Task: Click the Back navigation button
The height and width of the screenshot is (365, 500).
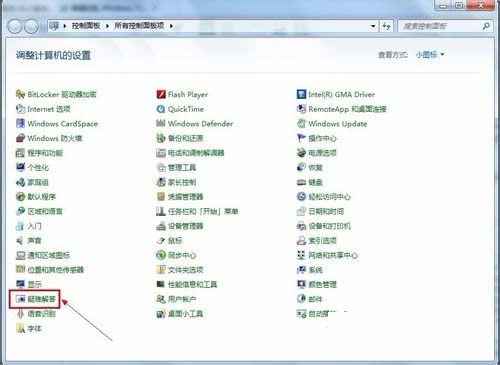Action: coord(15,26)
